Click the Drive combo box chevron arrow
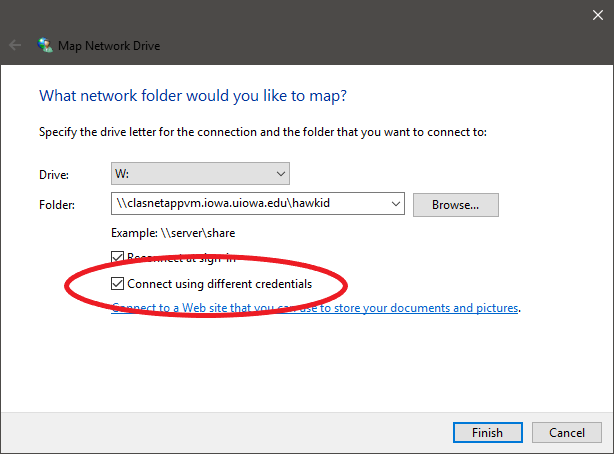This screenshot has width=614, height=454. 280,173
